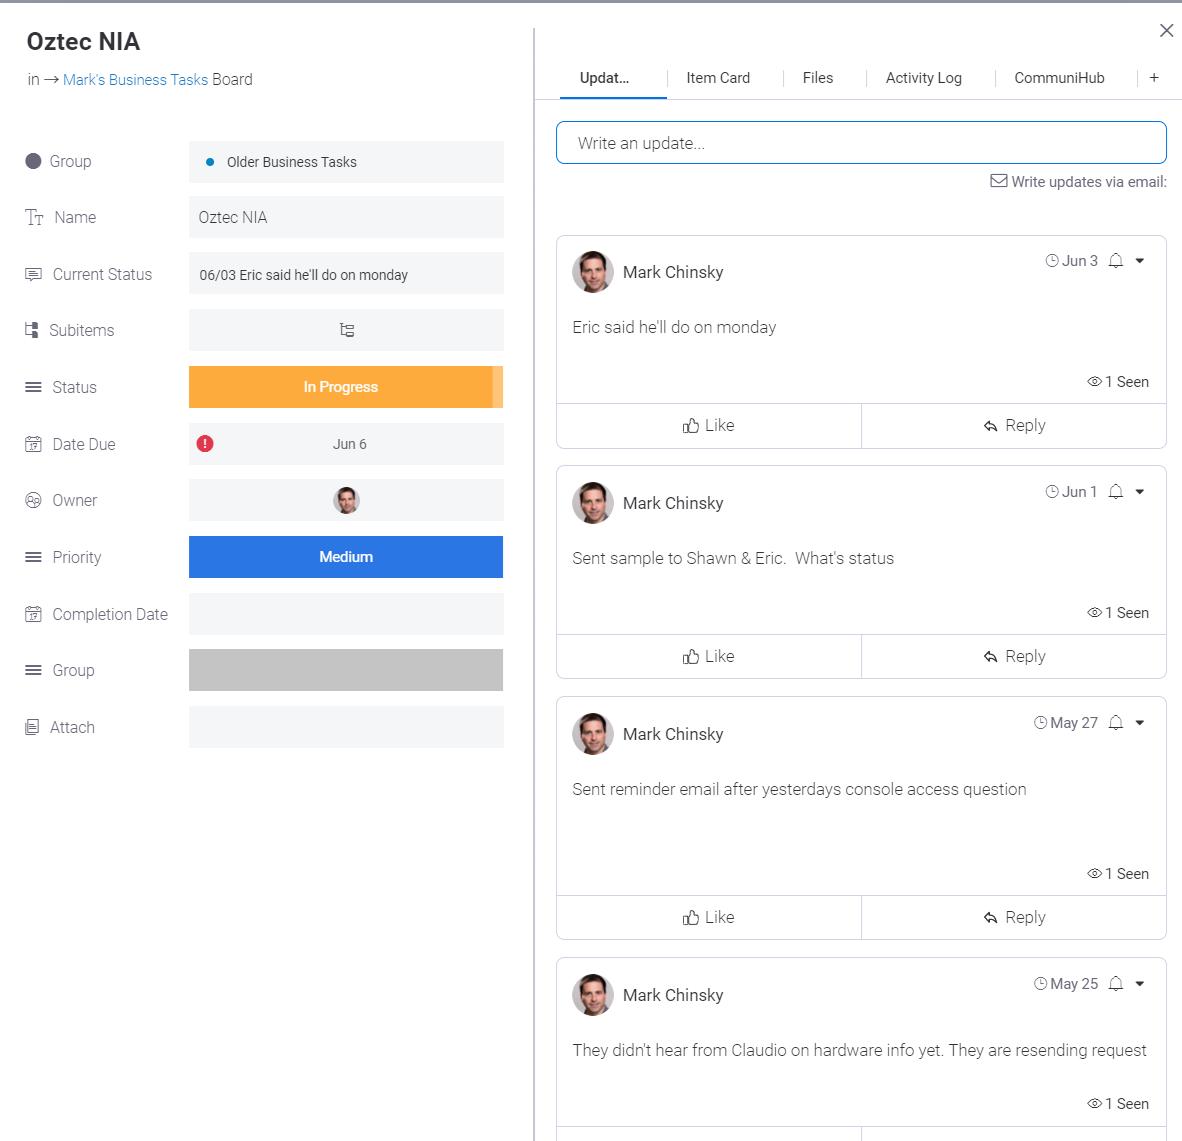
Task: Reply to the Jun 1 update
Action: pyautogui.click(x=1014, y=656)
